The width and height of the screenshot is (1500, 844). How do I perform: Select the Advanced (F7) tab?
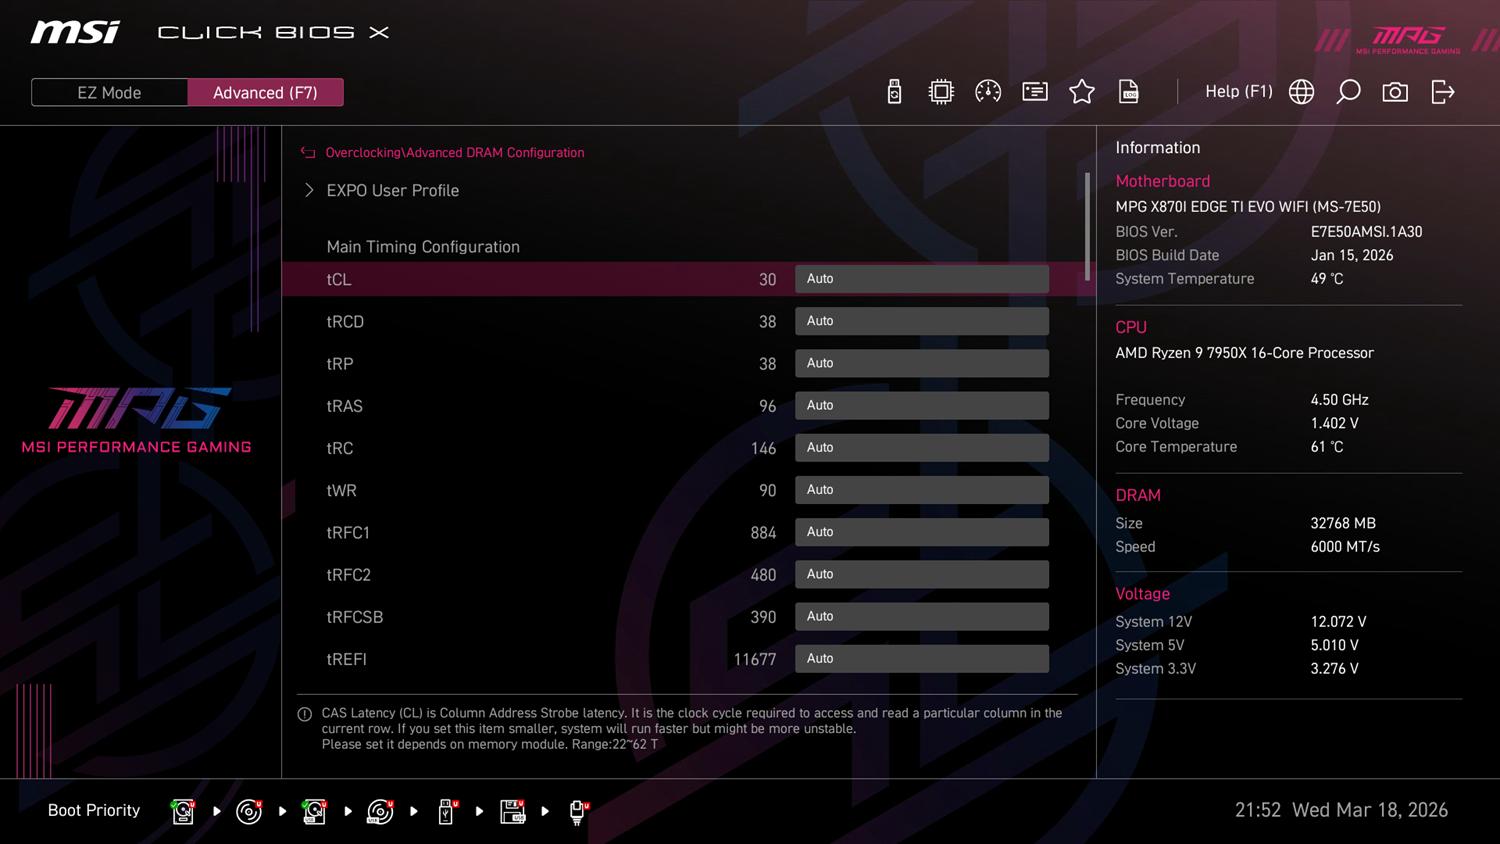coord(265,92)
